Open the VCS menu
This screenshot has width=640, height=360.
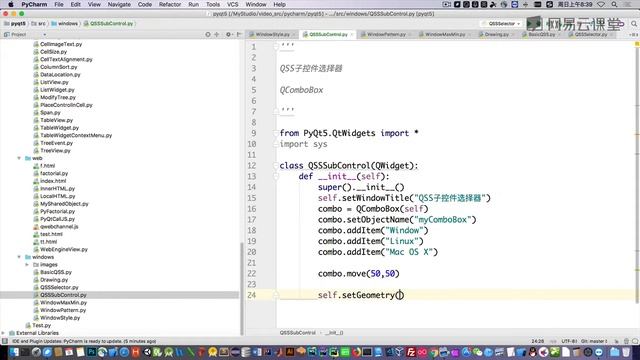233,4
